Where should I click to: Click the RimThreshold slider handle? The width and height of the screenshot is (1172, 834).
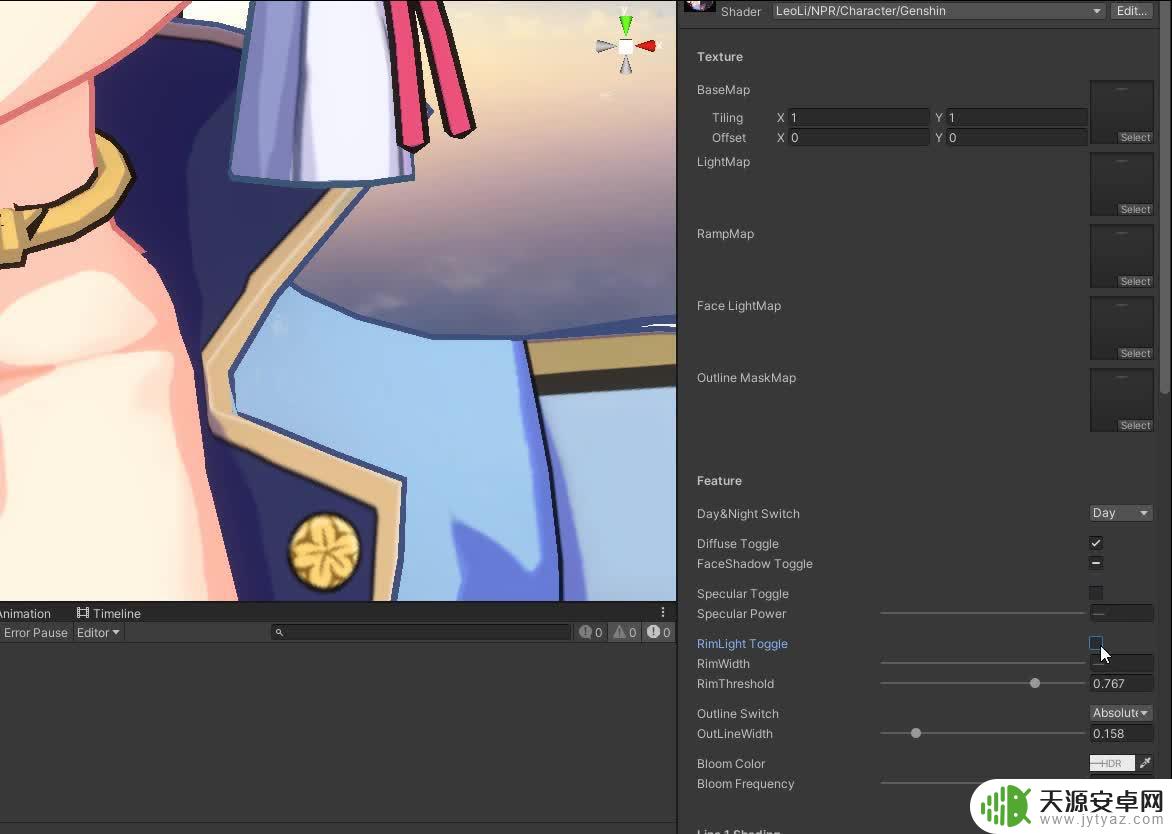(1034, 683)
